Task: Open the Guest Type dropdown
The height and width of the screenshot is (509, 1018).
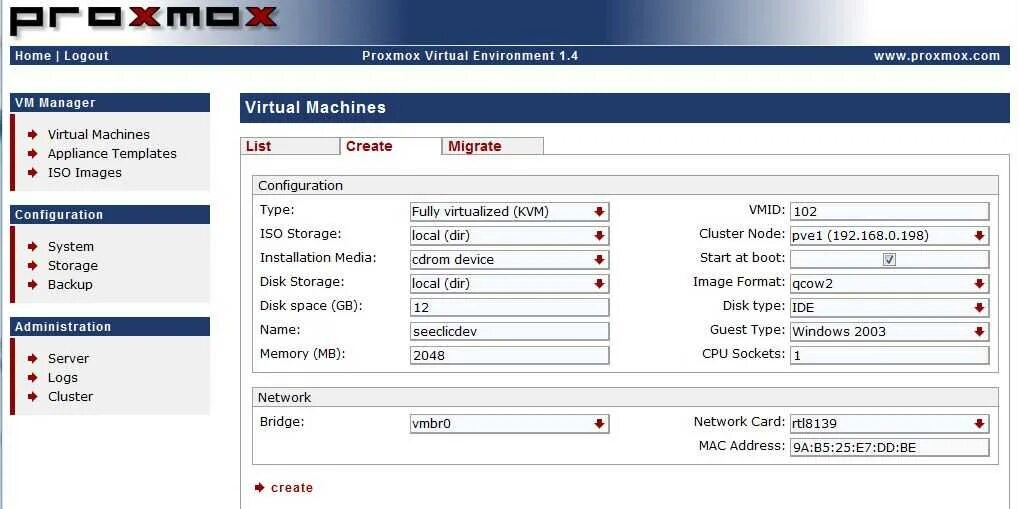Action: coord(889,332)
